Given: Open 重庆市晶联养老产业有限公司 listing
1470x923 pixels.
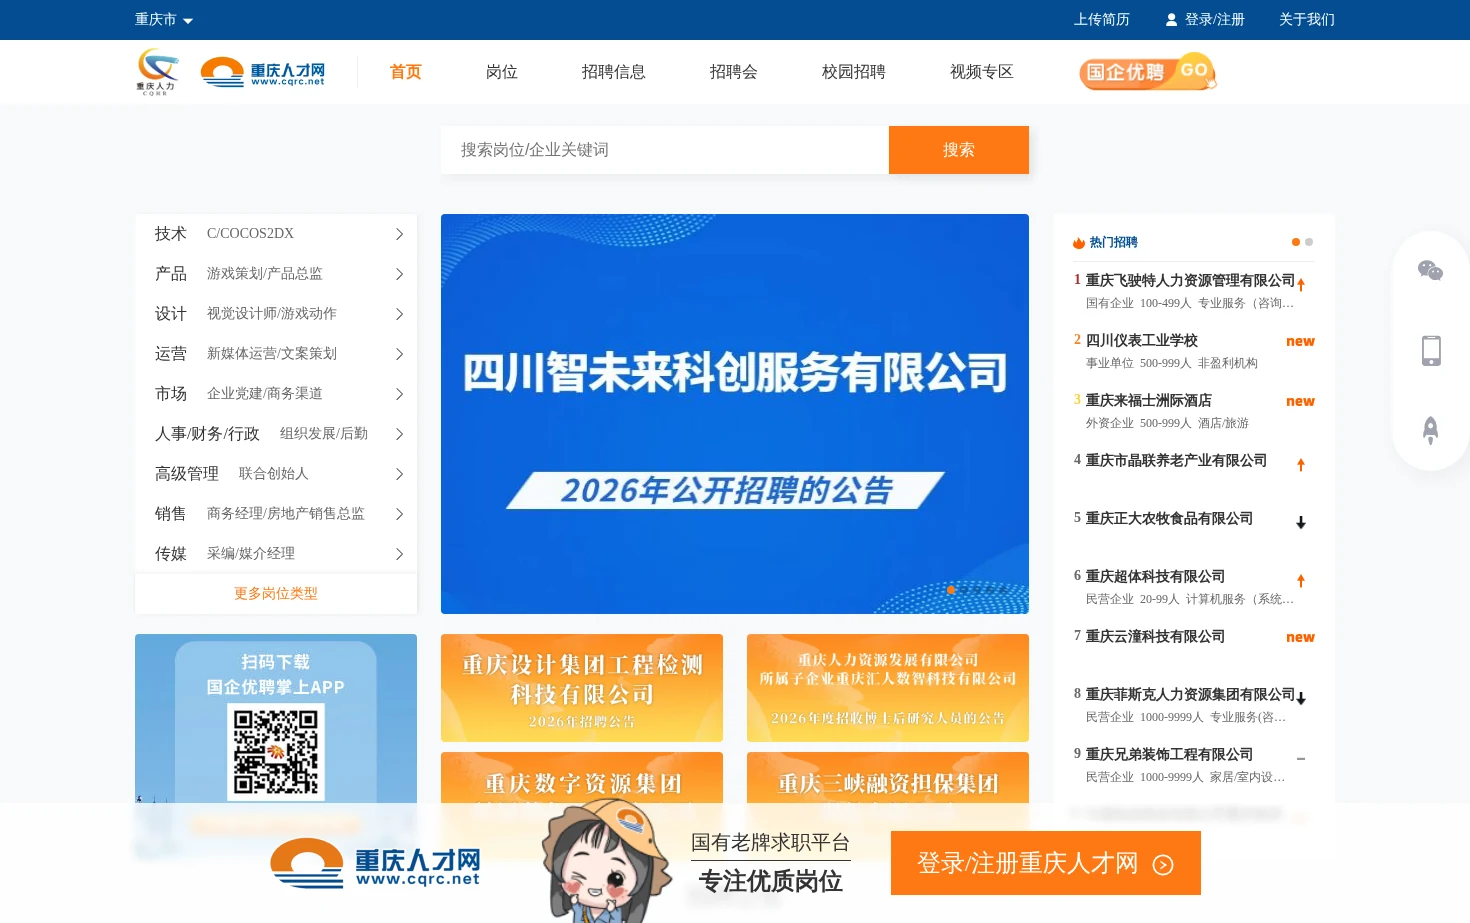Looking at the screenshot, I should [1176, 461].
